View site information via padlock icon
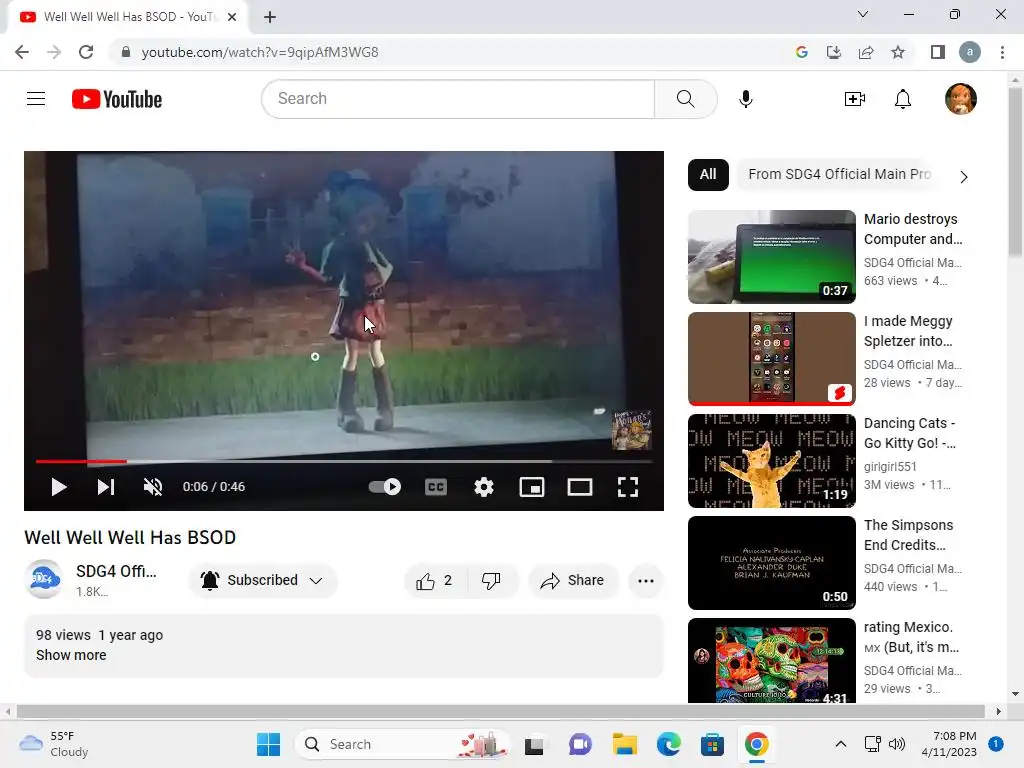This screenshot has height=768, width=1024. [x=126, y=52]
